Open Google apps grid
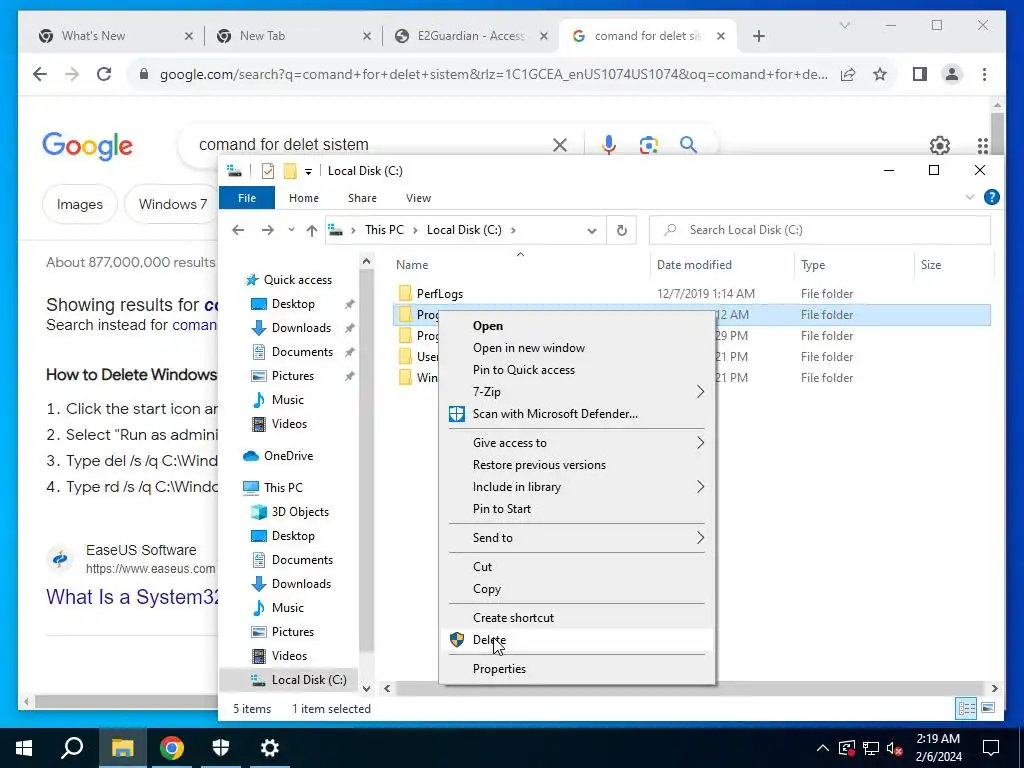 pyautogui.click(x=982, y=145)
